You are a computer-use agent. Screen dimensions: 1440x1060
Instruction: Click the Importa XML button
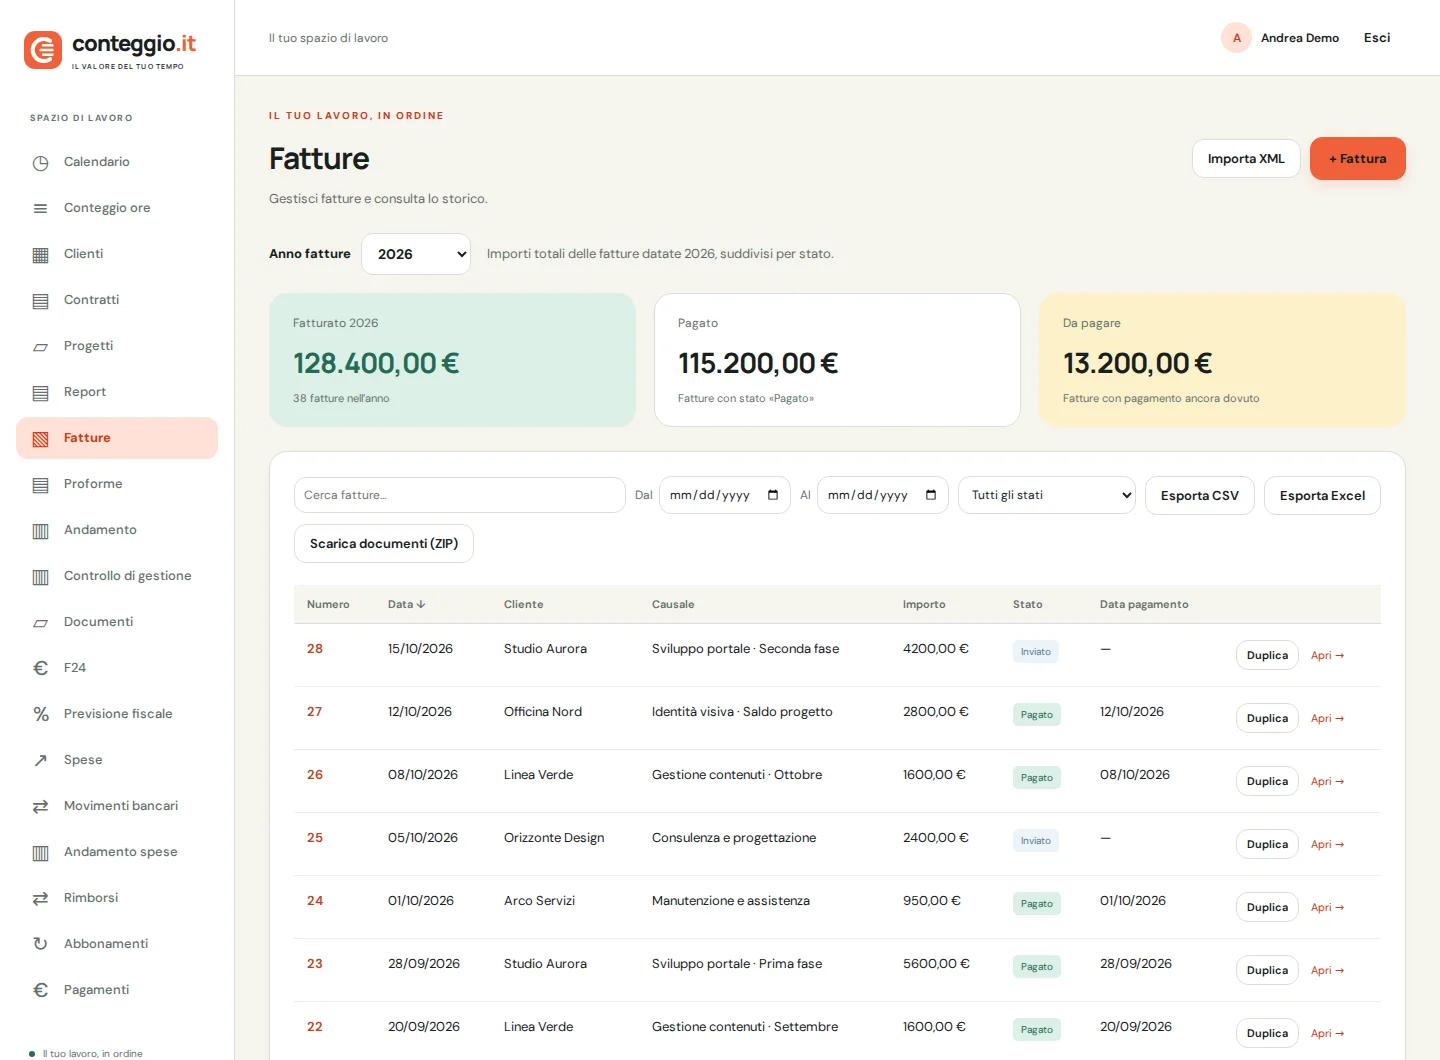(1246, 159)
